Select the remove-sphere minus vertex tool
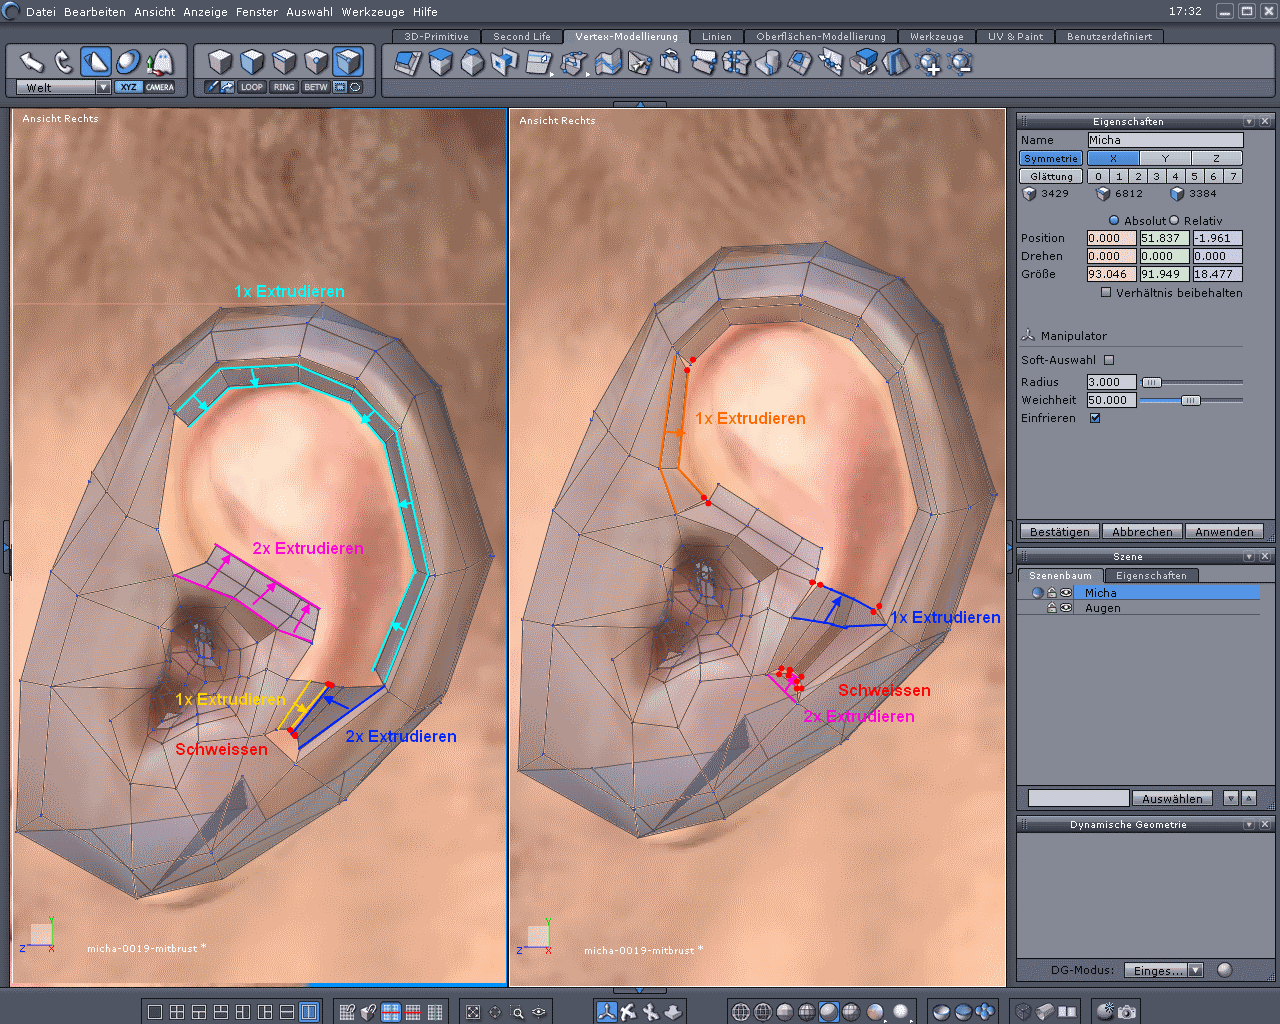 point(961,63)
